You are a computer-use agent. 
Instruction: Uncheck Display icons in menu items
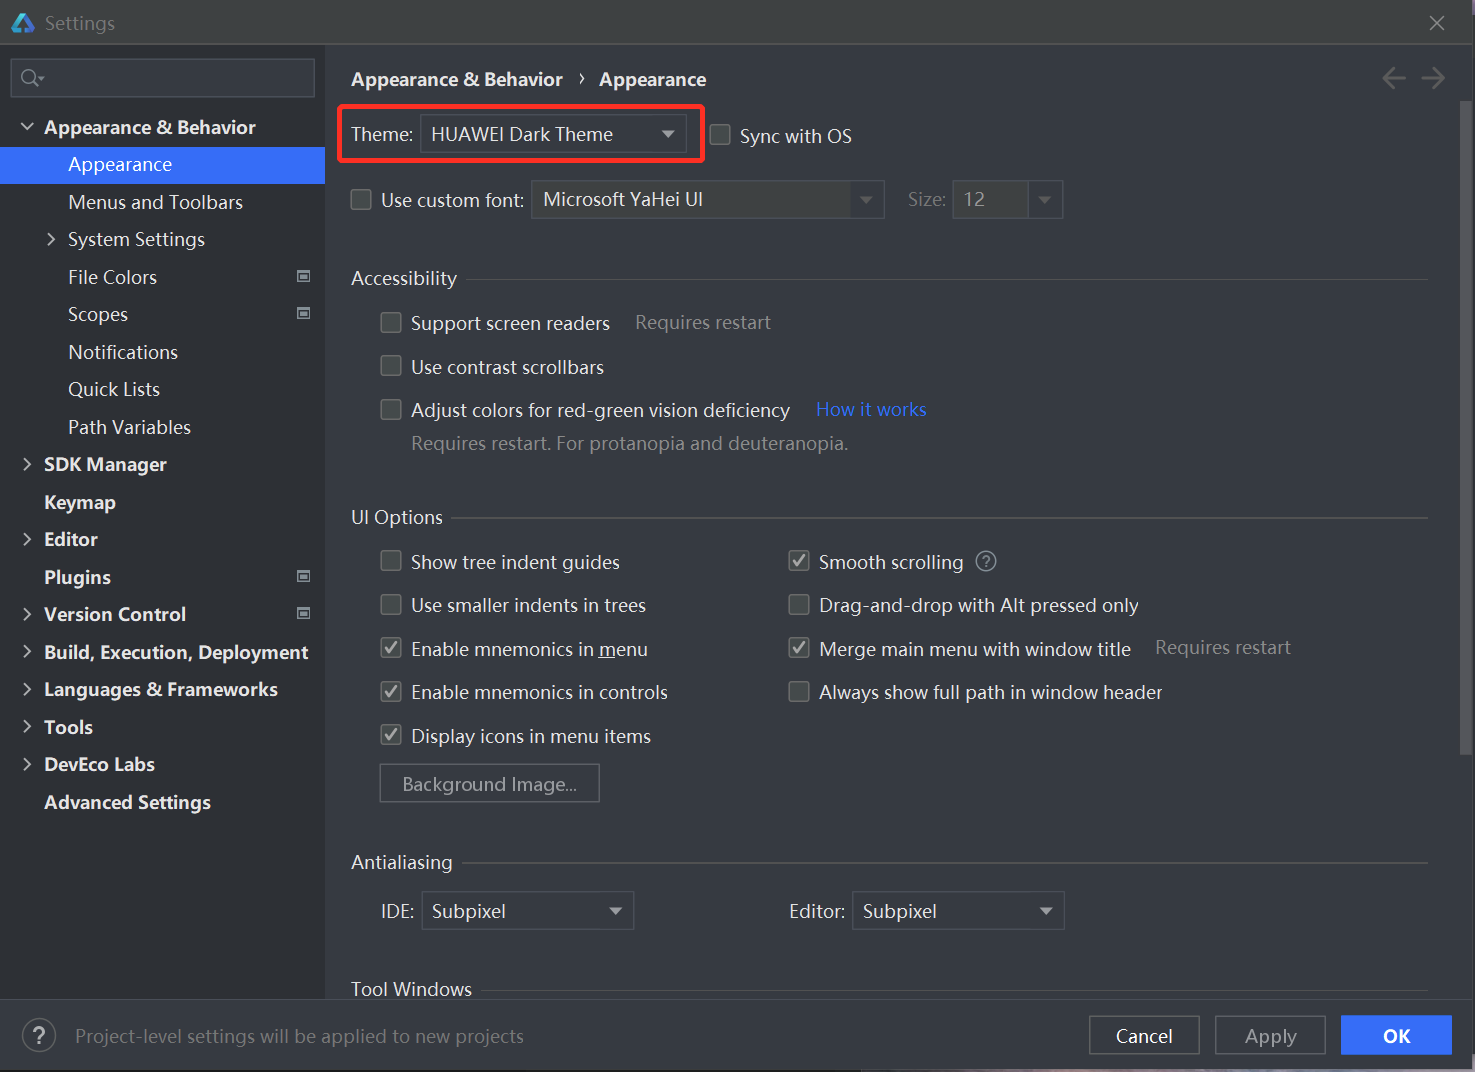391,735
